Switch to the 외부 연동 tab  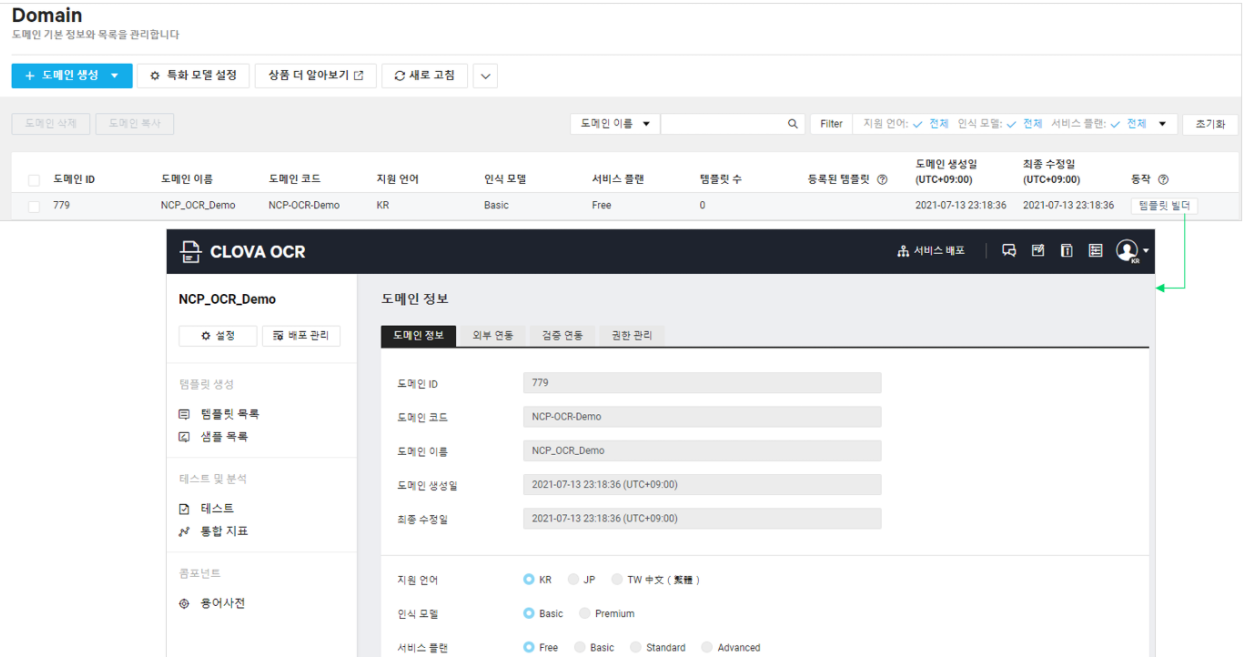(493, 336)
